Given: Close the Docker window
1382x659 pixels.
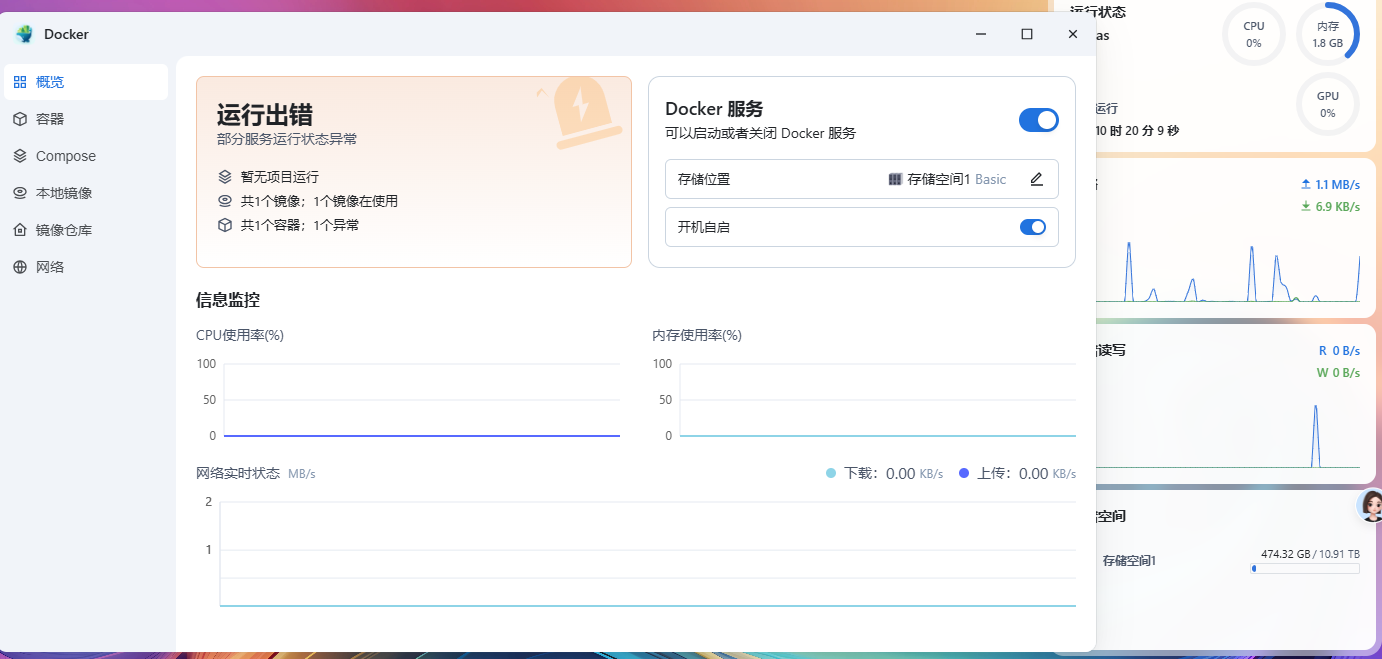Looking at the screenshot, I should [1072, 34].
